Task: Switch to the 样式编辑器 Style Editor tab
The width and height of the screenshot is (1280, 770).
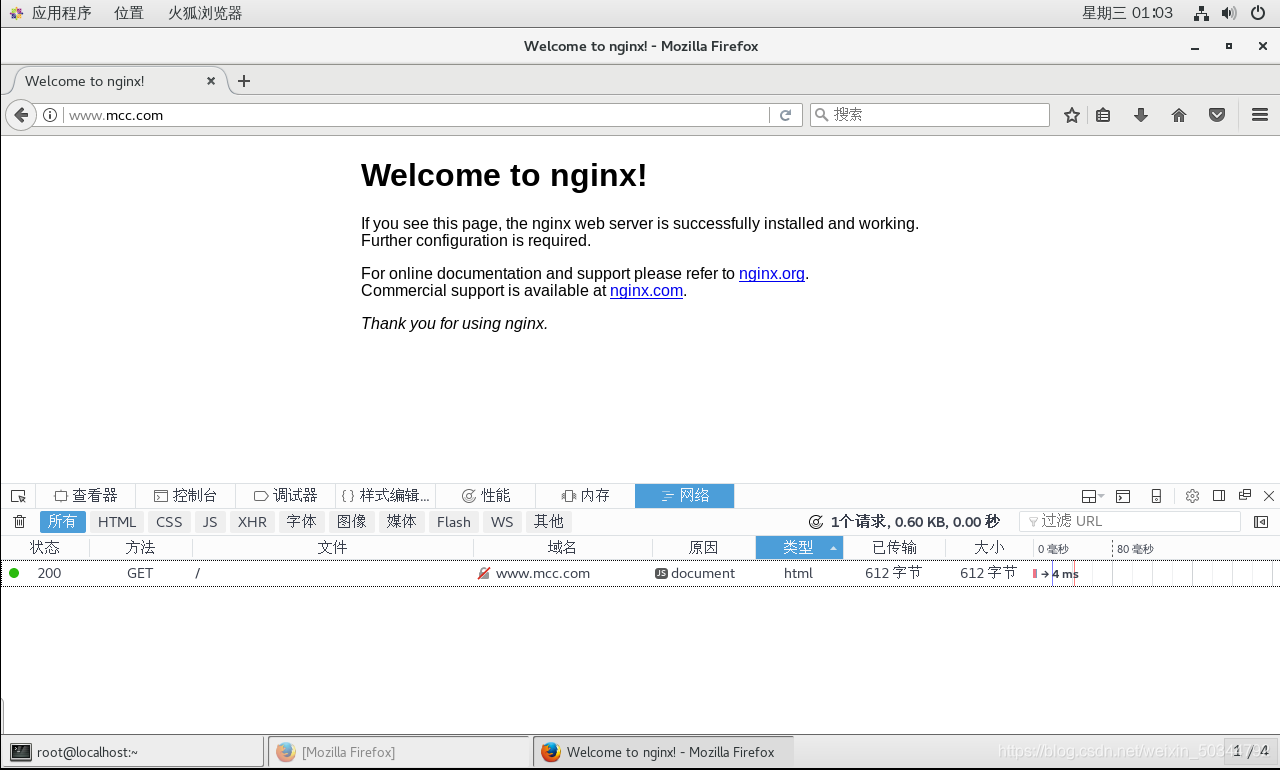Action: 385,496
